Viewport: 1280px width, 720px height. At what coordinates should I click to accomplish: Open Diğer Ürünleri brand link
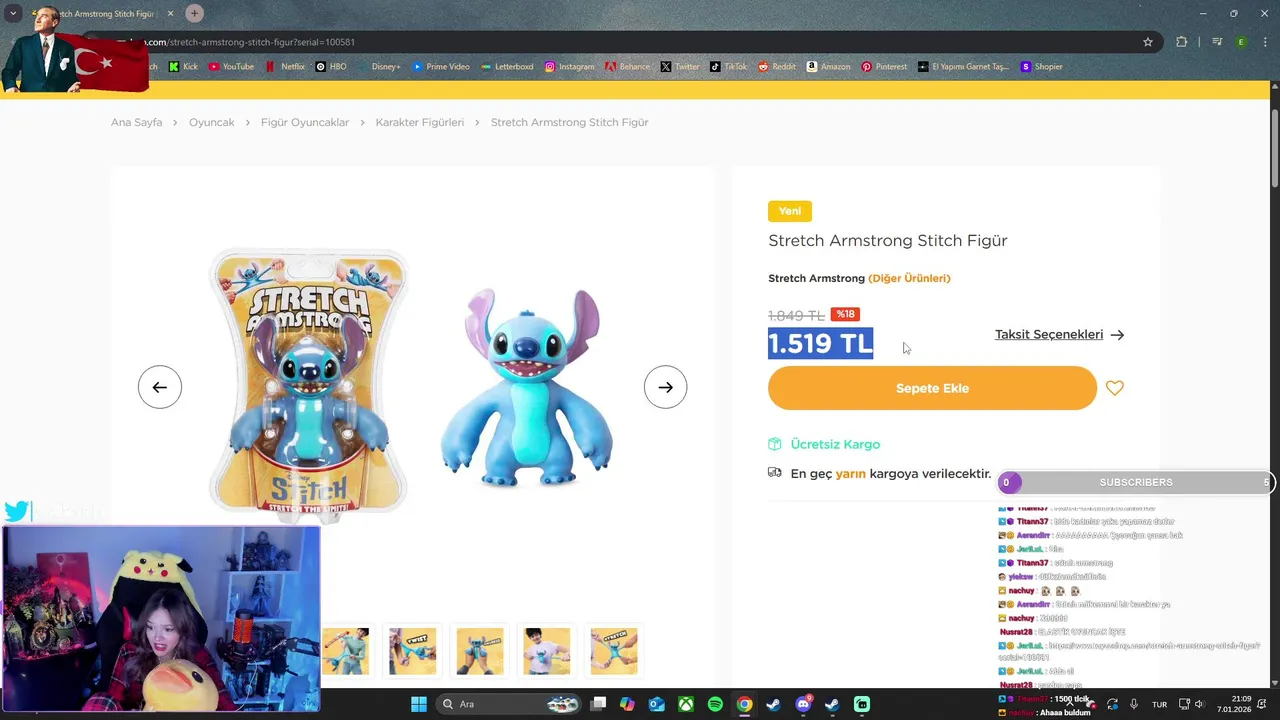909,278
